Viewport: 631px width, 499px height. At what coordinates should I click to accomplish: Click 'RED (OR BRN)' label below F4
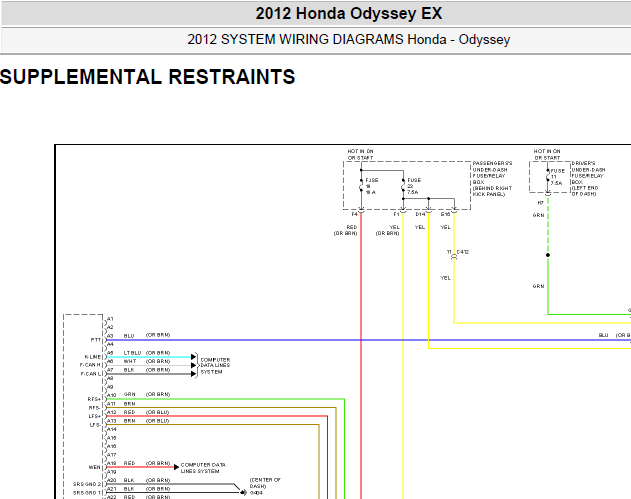(x=346, y=230)
